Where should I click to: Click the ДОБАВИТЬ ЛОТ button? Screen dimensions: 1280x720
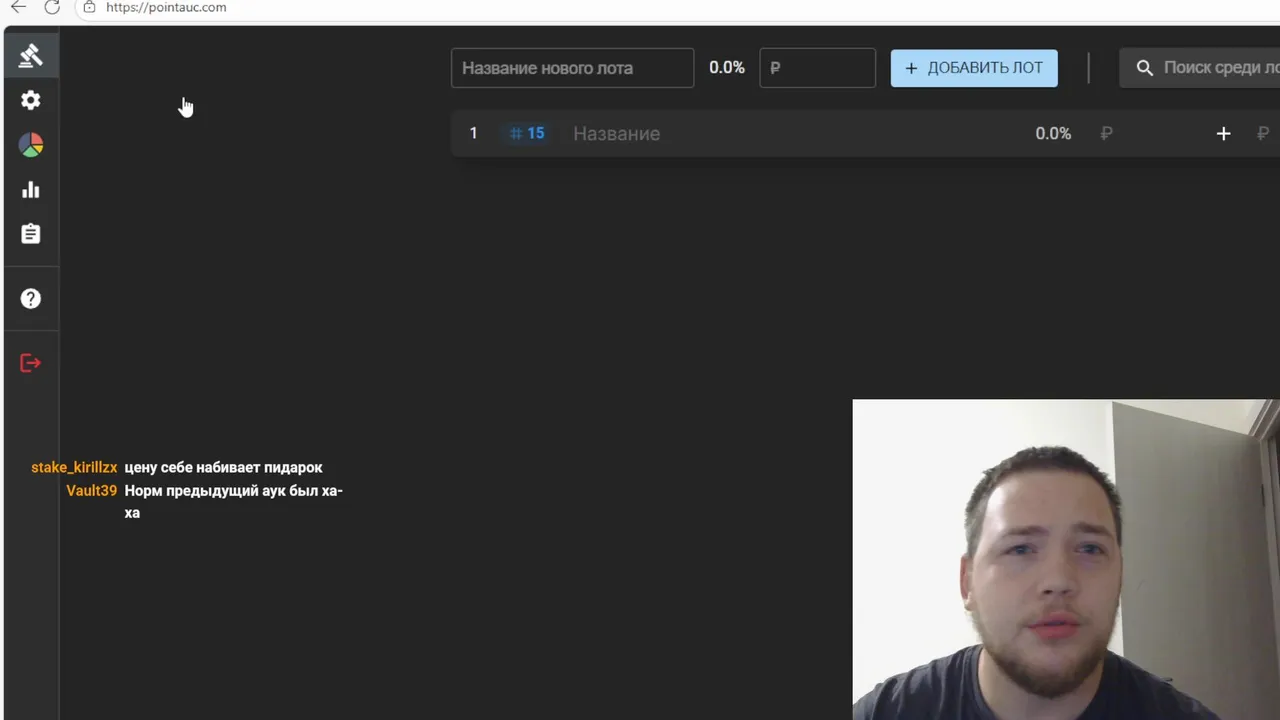point(974,68)
